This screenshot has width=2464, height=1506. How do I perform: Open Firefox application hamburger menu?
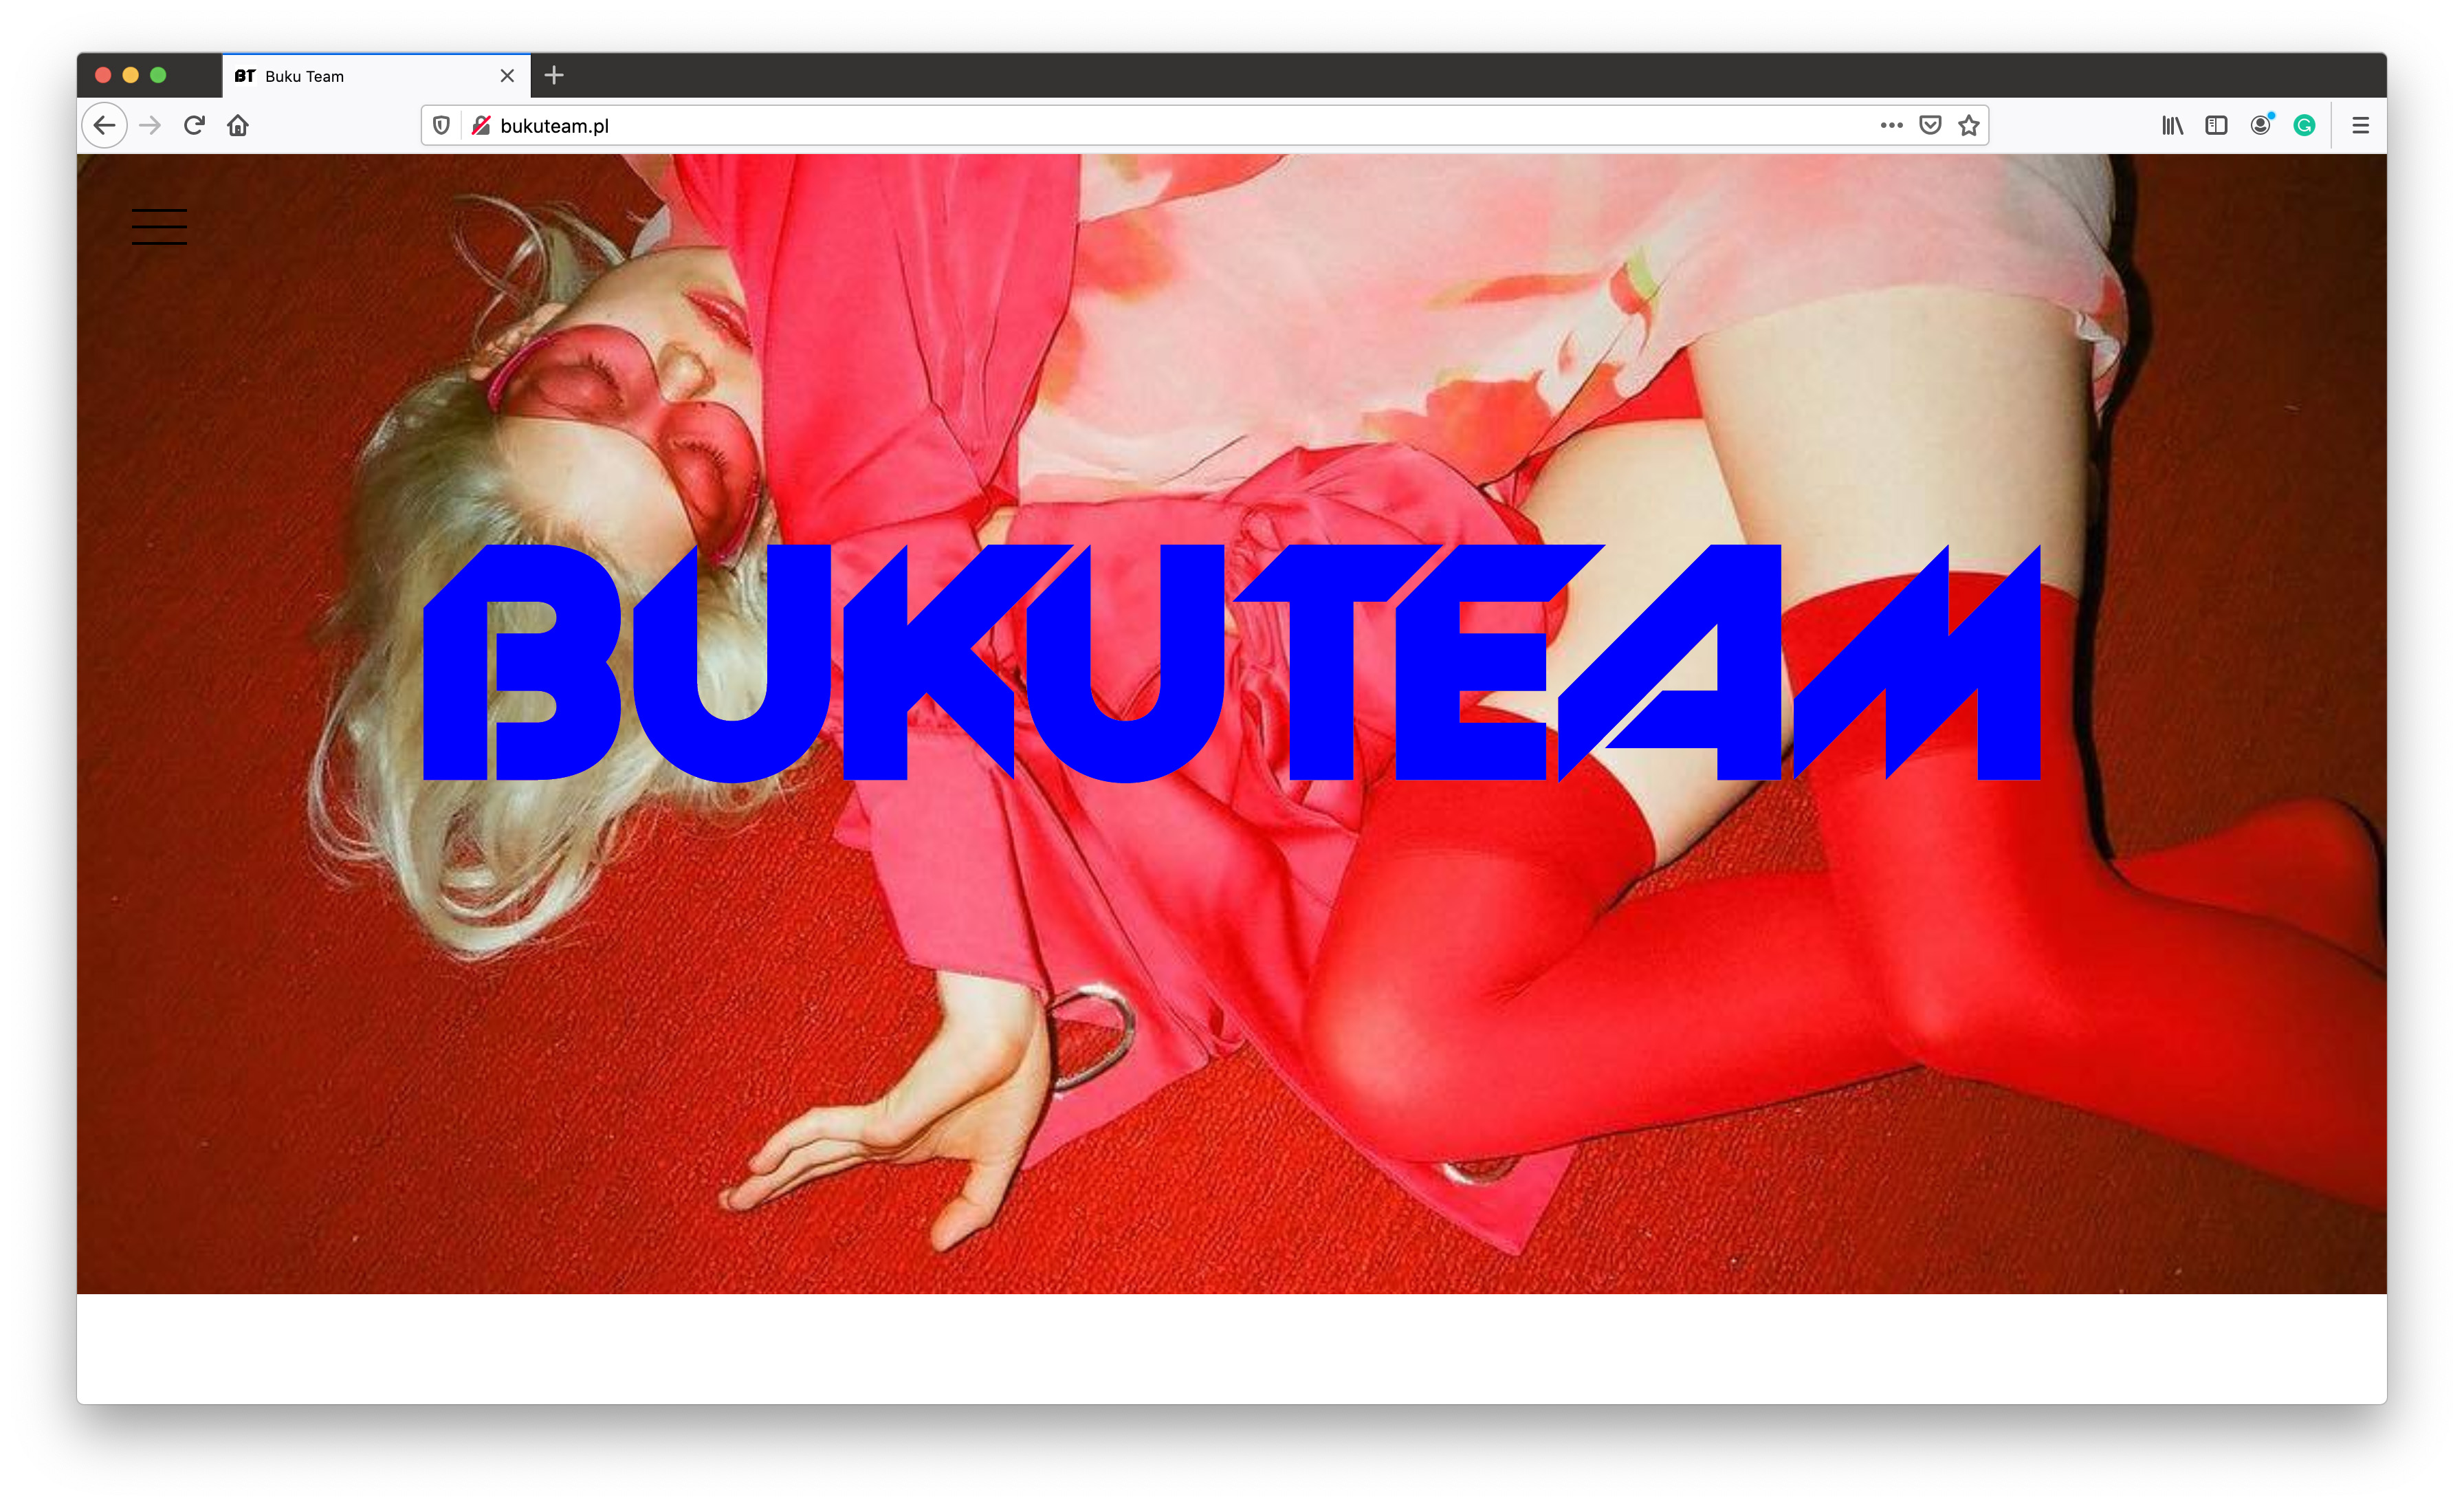(2361, 126)
